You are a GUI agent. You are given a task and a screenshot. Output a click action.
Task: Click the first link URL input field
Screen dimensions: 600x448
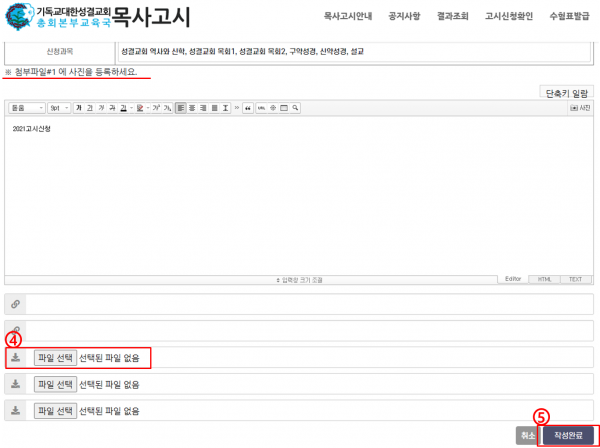click(310, 304)
